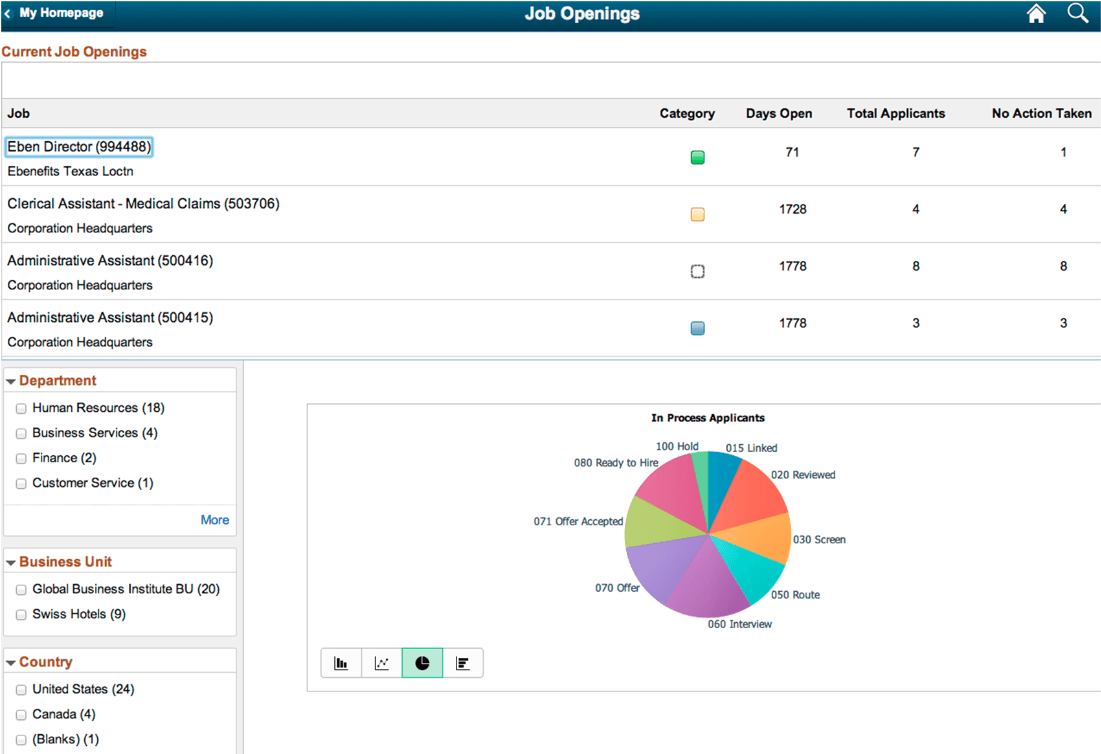Click the Home icon in the header

pyautogui.click(x=1036, y=13)
